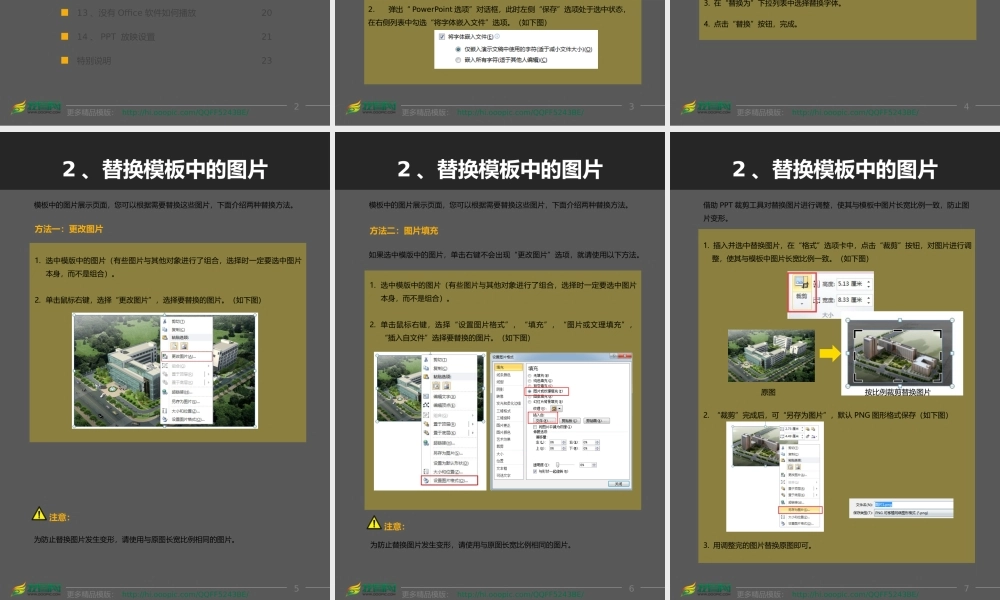The height and width of the screenshot is (600, 1000).
Task: Click the TOC row 13、没有 Office 软件如何播放
Action: point(166,13)
